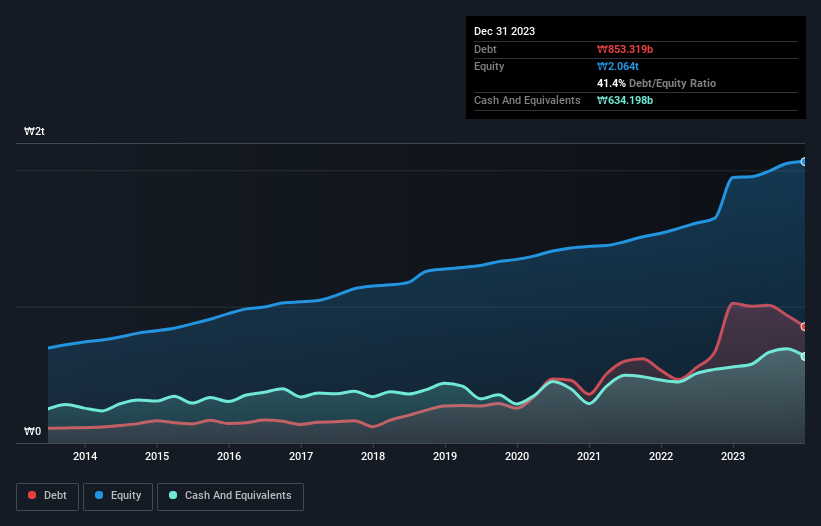Viewport: 821px width, 526px height.
Task: Click the 2021 x-axis label
Action: (x=589, y=456)
